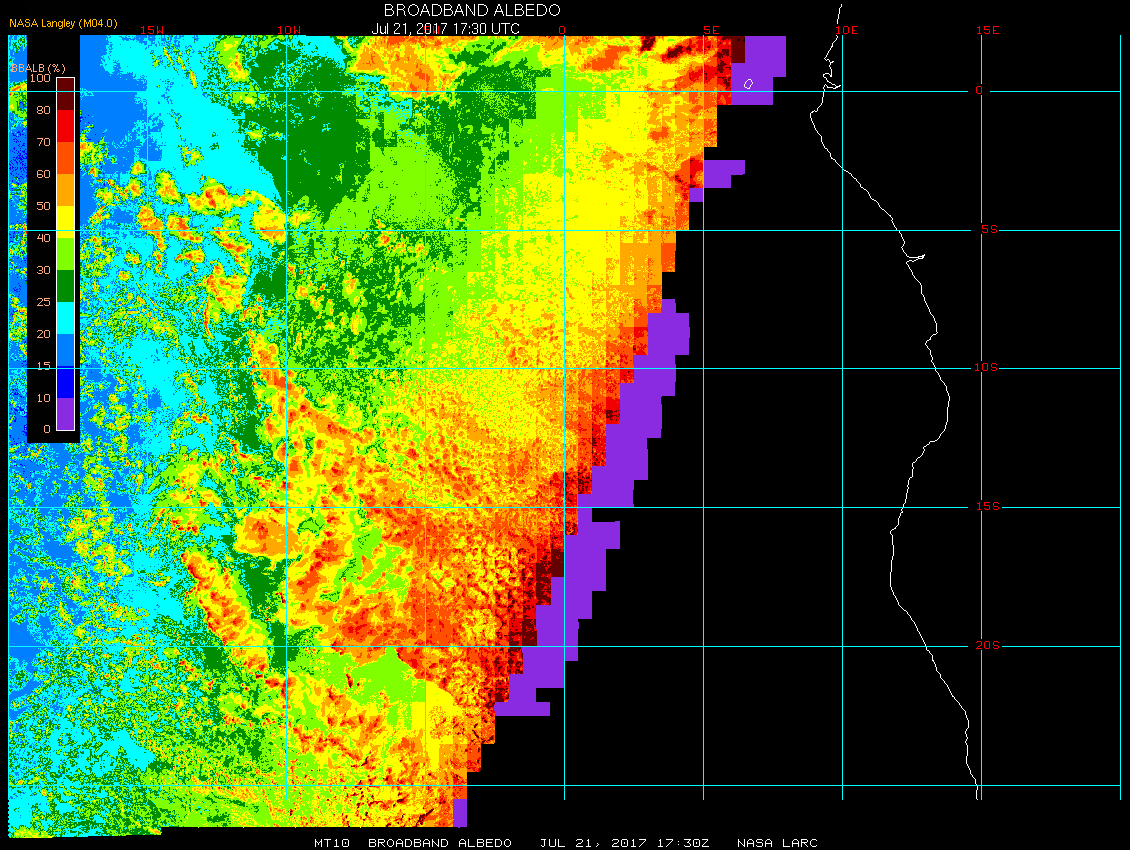This screenshot has height=850, width=1130.
Task: Click the 30 value on the legend scale
Action: (43, 270)
